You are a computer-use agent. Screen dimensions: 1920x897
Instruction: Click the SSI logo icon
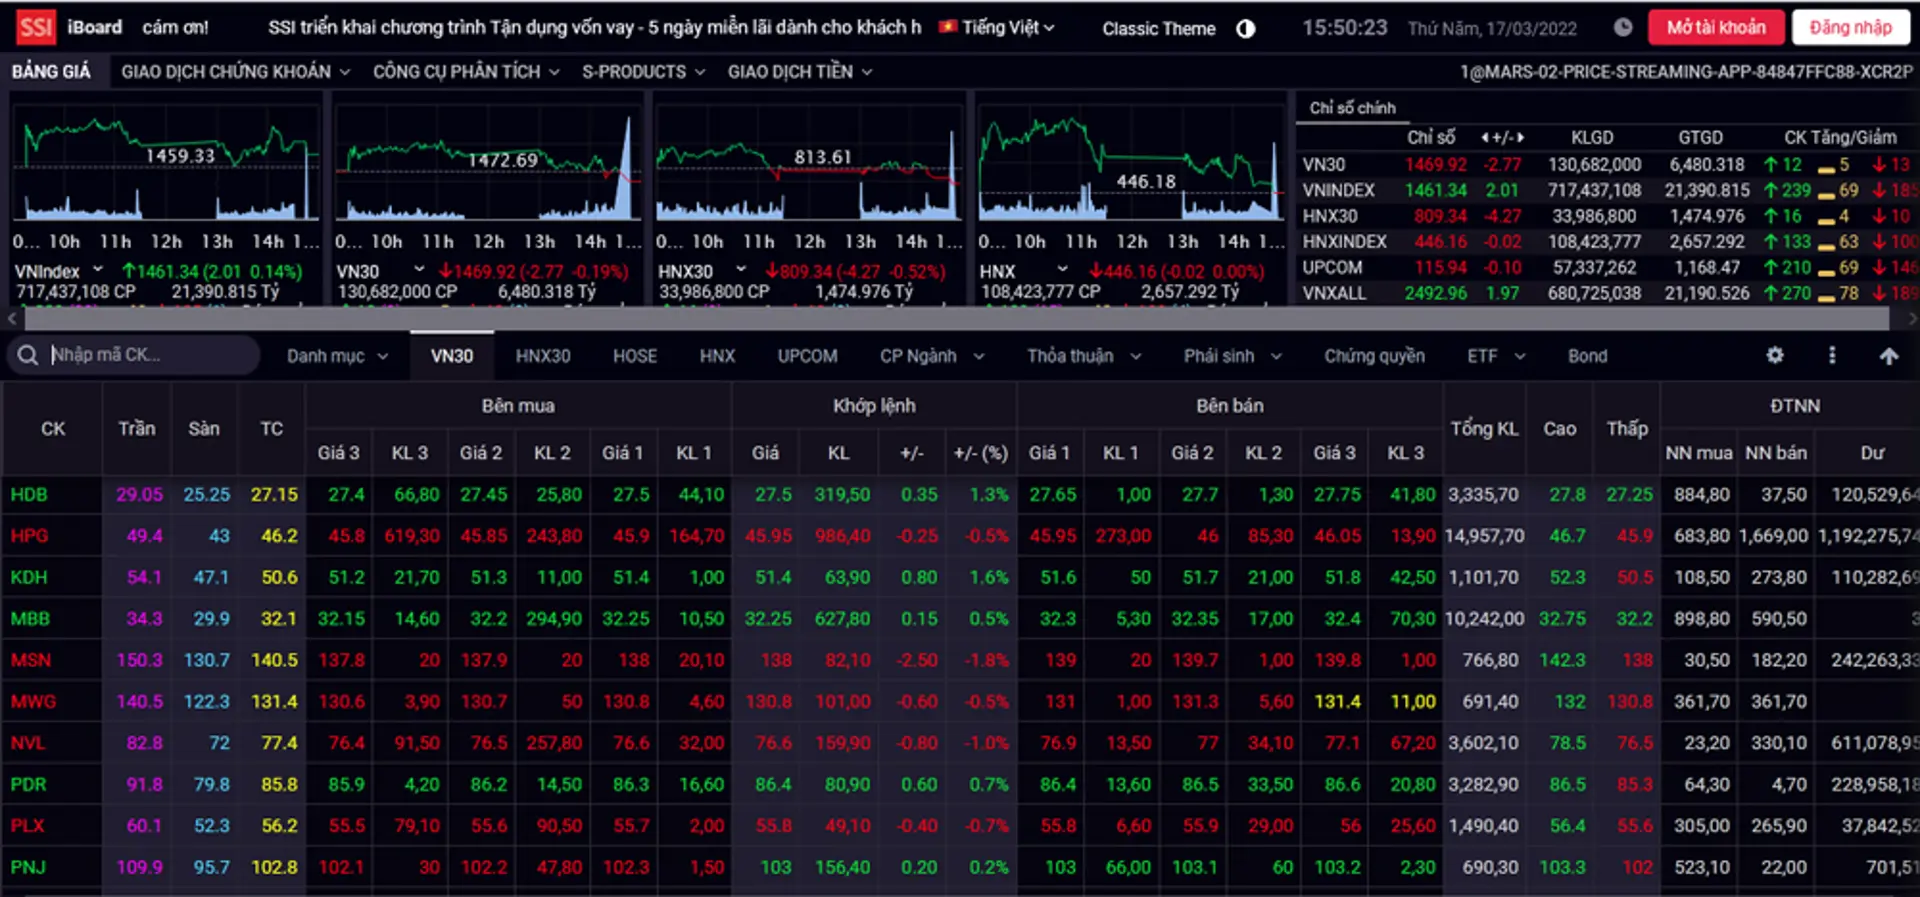[35, 27]
